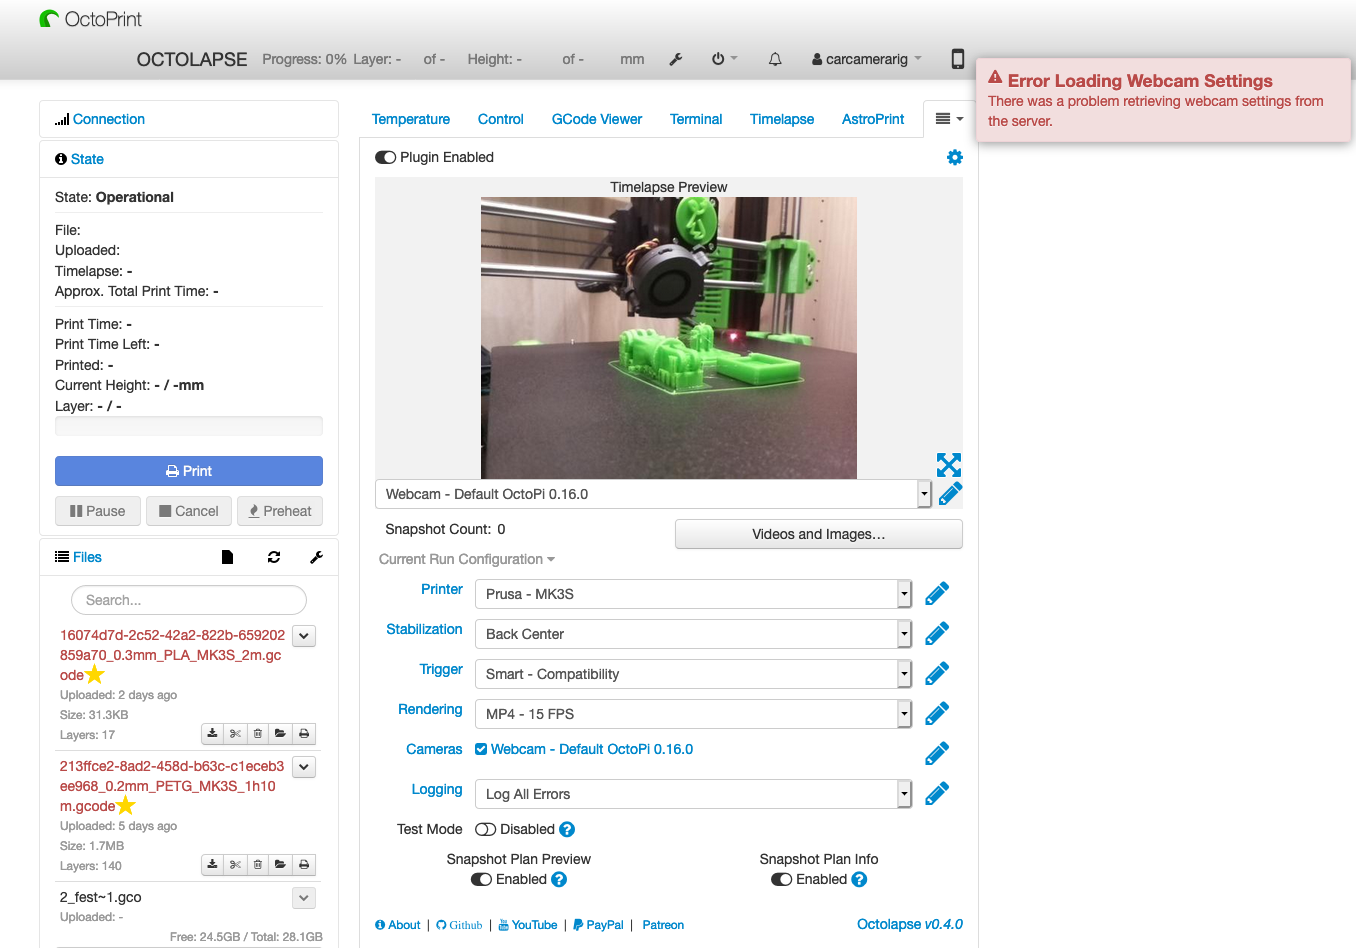Click the Timelapse Preview image
Image resolution: width=1356 pixels, height=948 pixels.
click(669, 338)
